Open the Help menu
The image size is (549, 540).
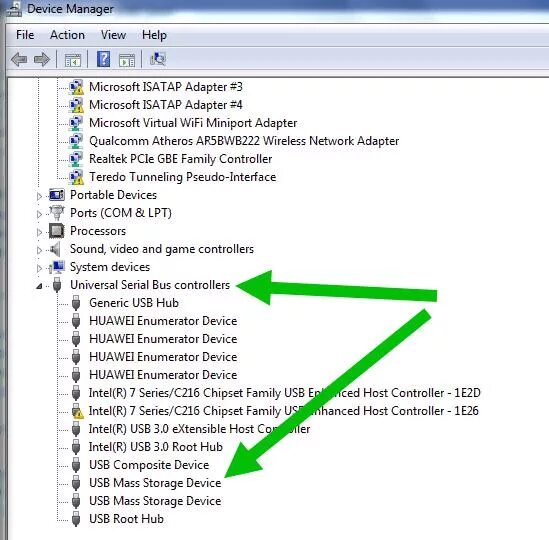154,35
